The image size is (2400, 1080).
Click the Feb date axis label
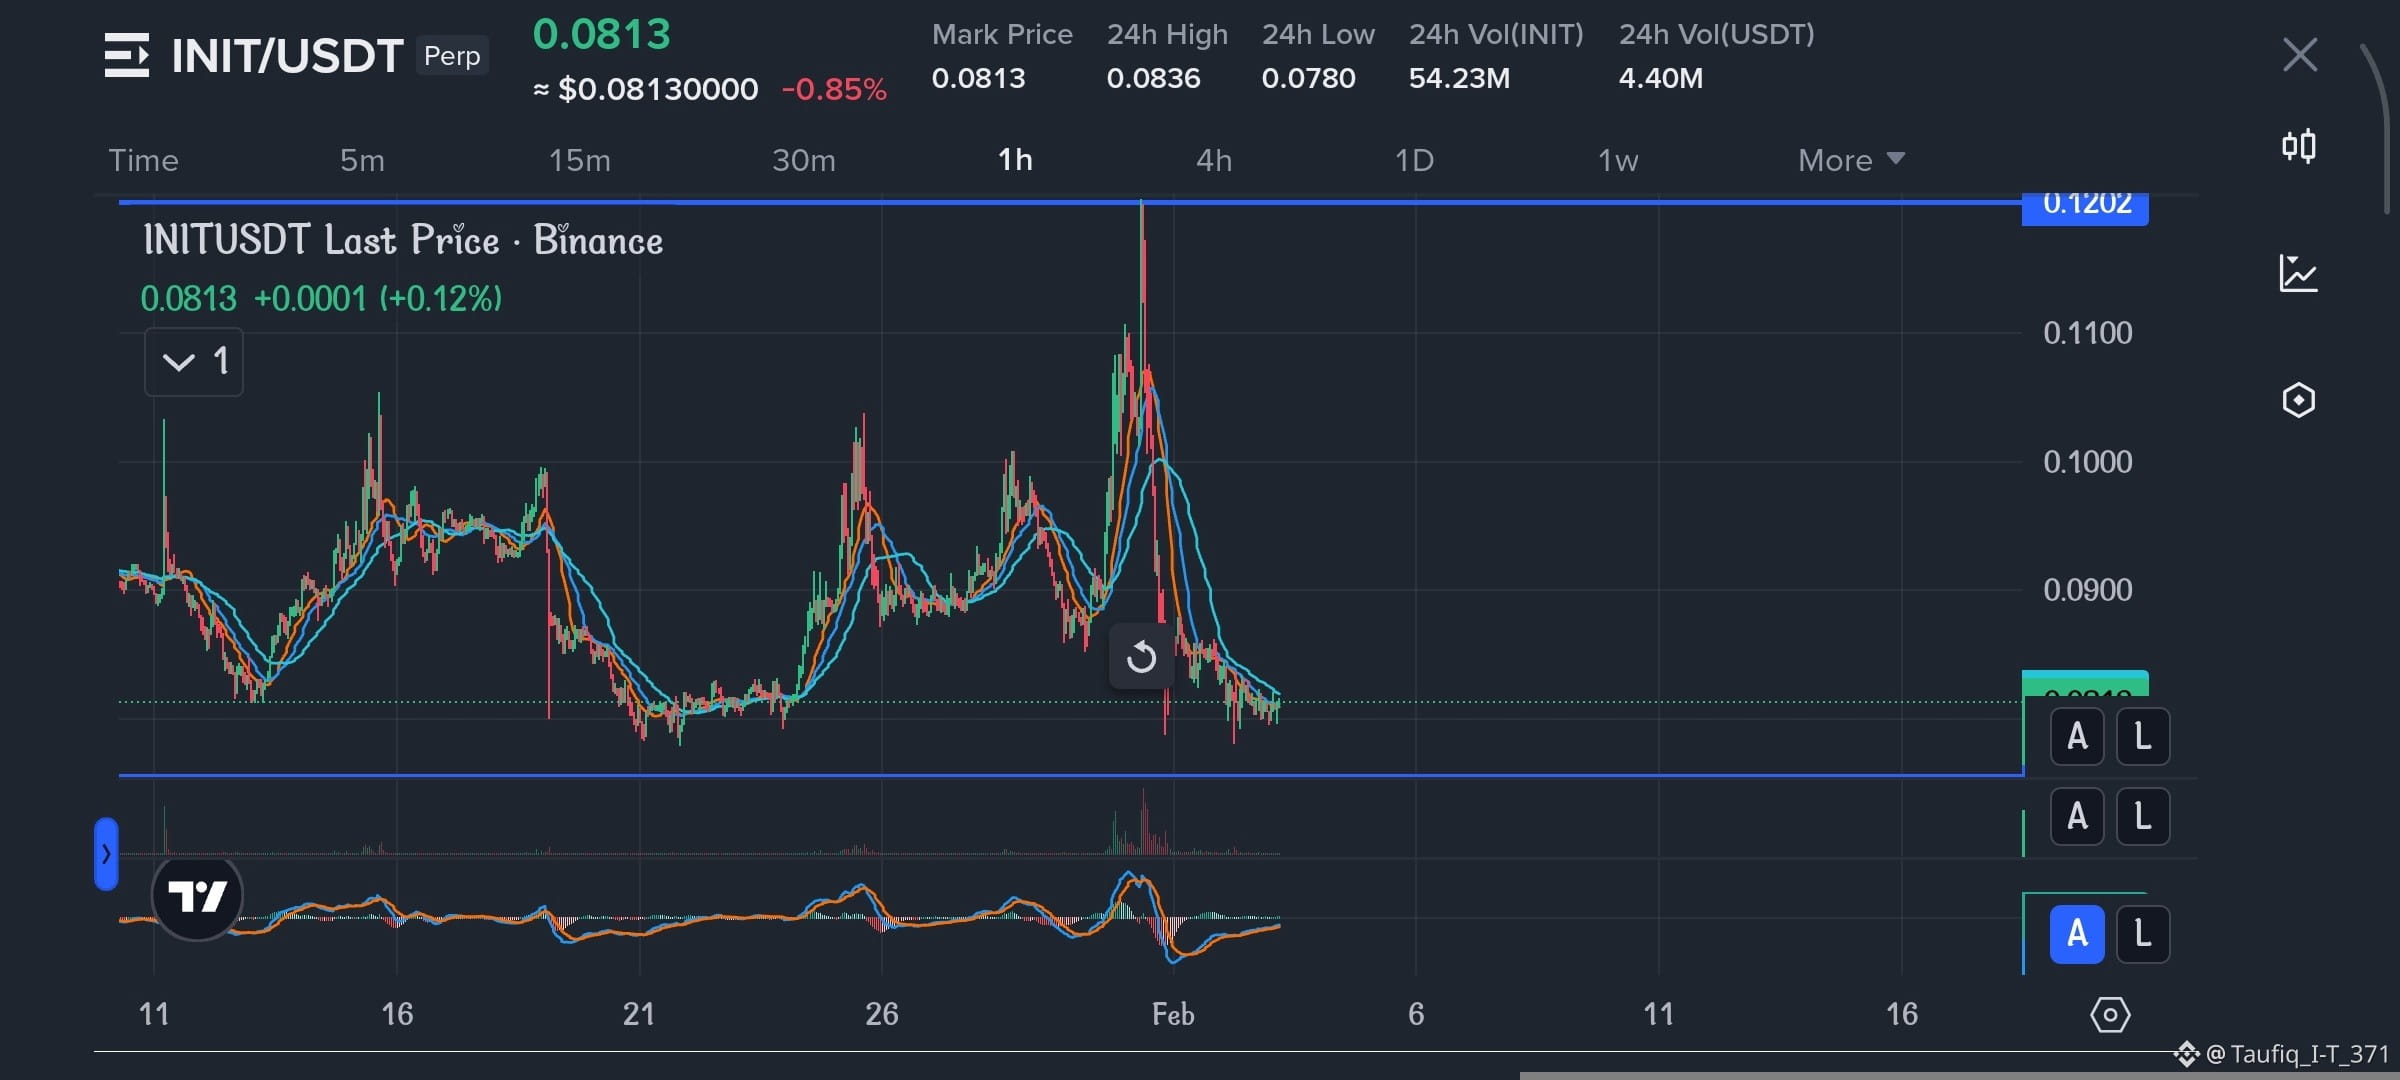coord(1173,1015)
